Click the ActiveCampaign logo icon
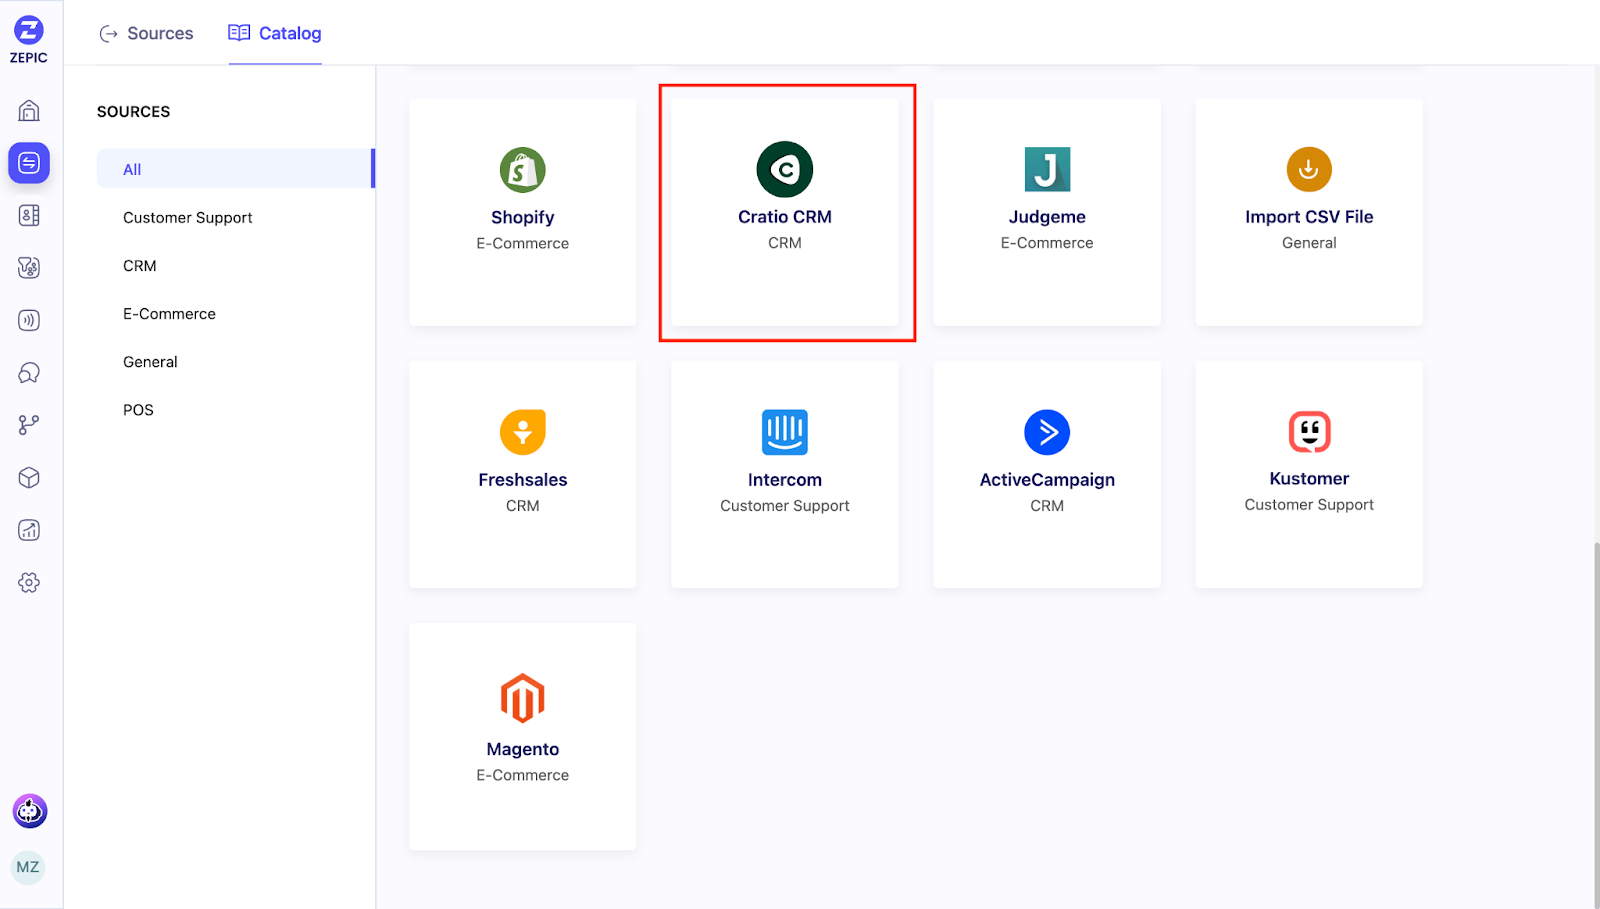This screenshot has width=1600, height=909. 1047,432
